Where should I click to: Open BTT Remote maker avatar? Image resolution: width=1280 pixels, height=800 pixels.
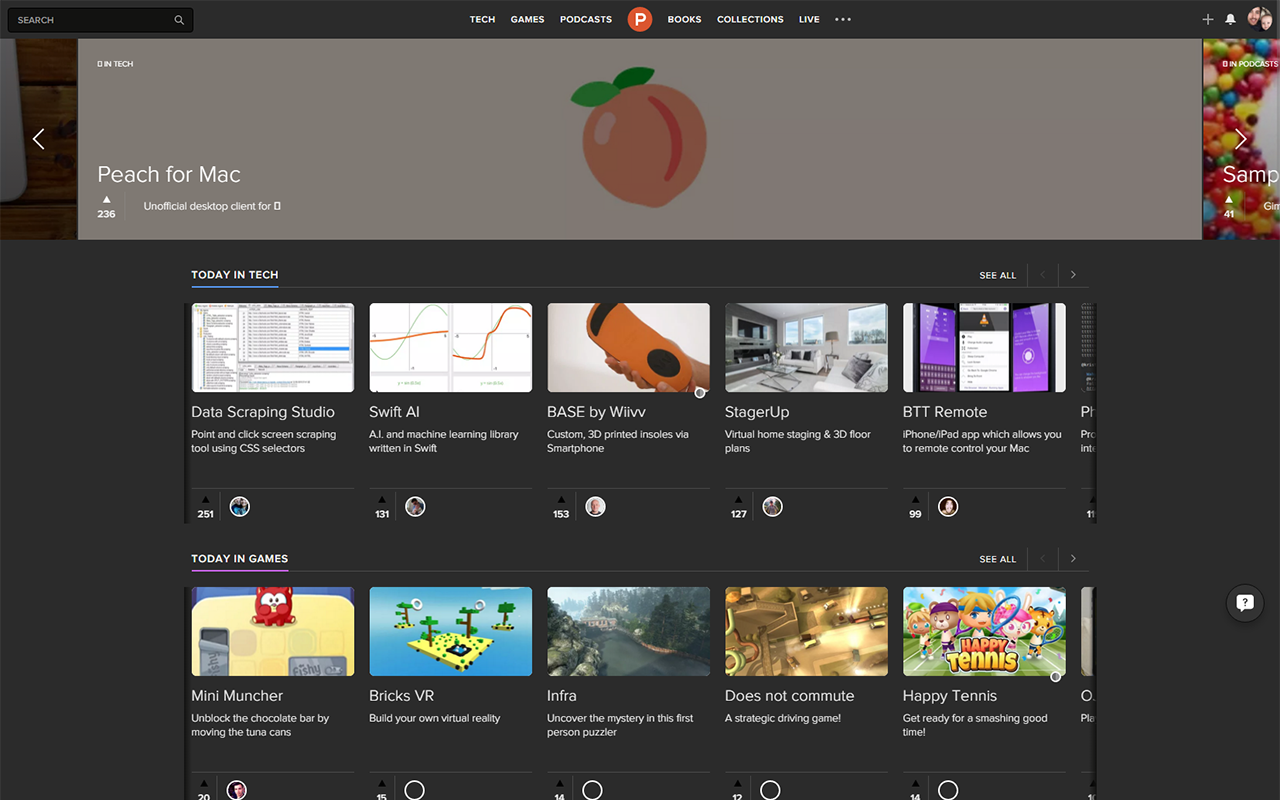pyautogui.click(x=948, y=506)
